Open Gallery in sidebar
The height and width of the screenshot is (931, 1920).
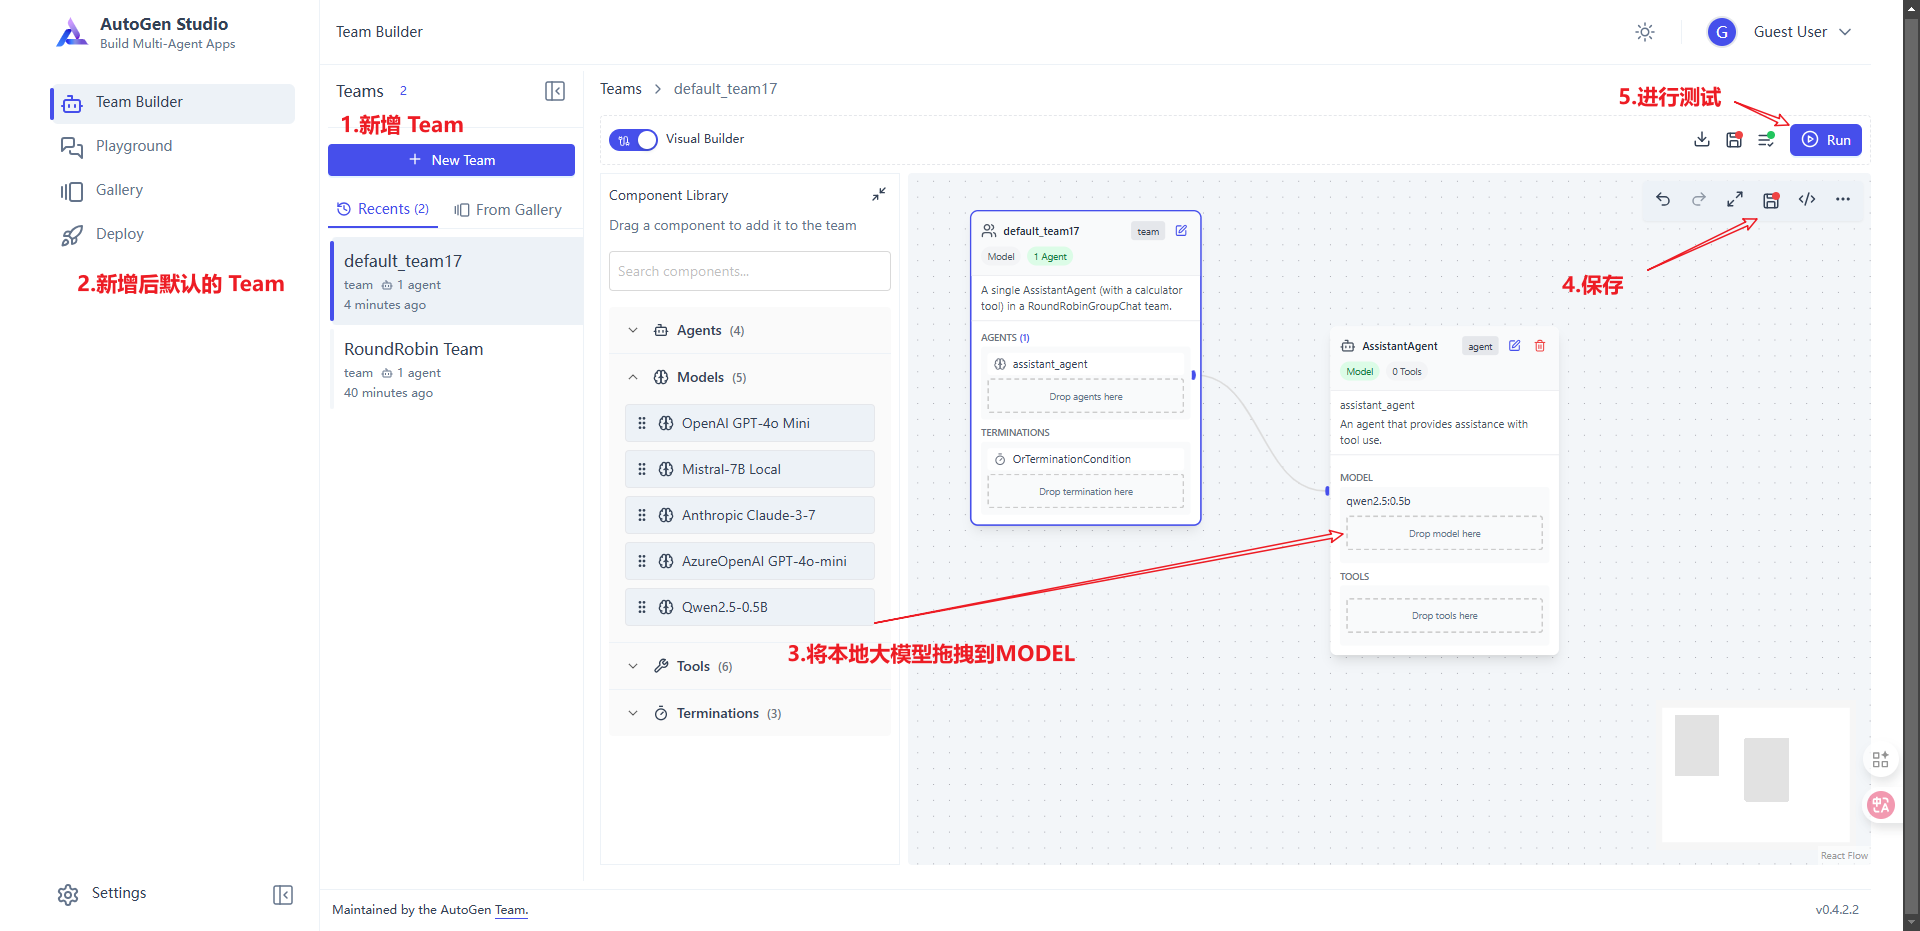[172, 191]
